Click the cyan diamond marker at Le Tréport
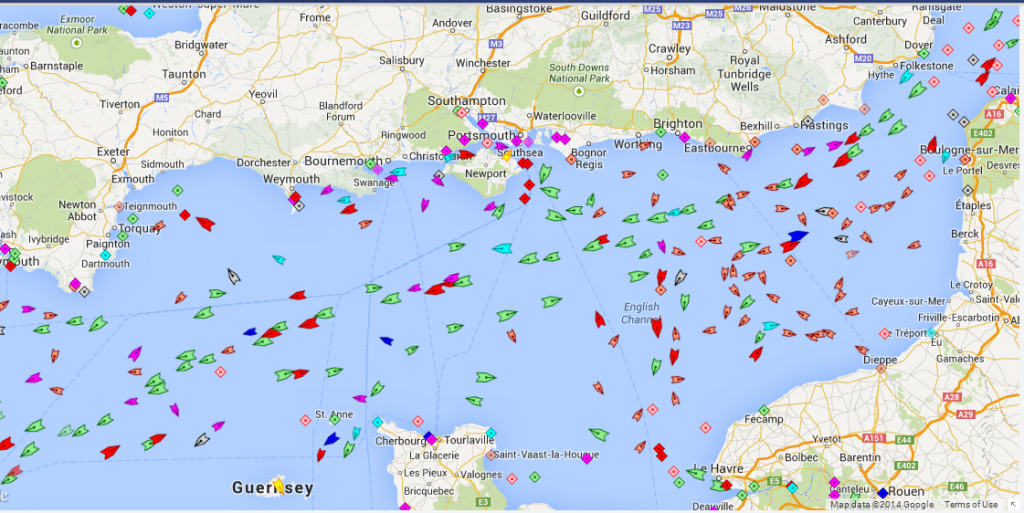 coord(931,332)
